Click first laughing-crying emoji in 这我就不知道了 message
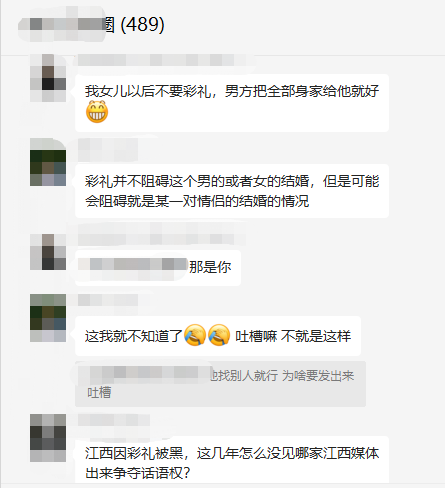 click(195, 335)
